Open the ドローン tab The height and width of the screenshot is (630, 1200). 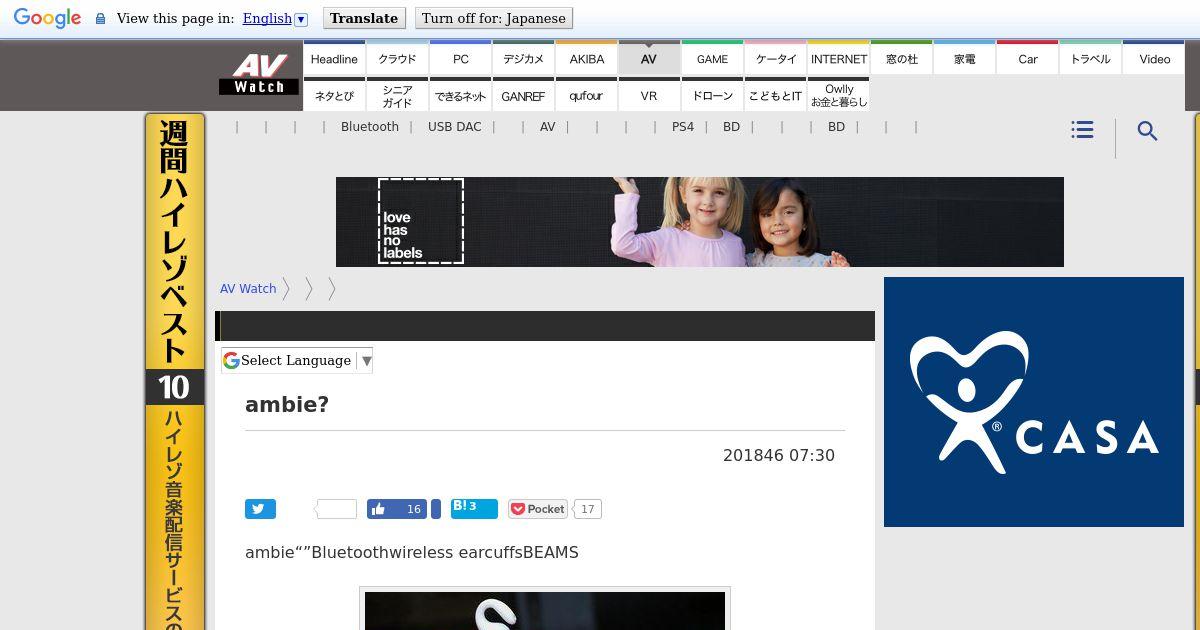(712, 95)
